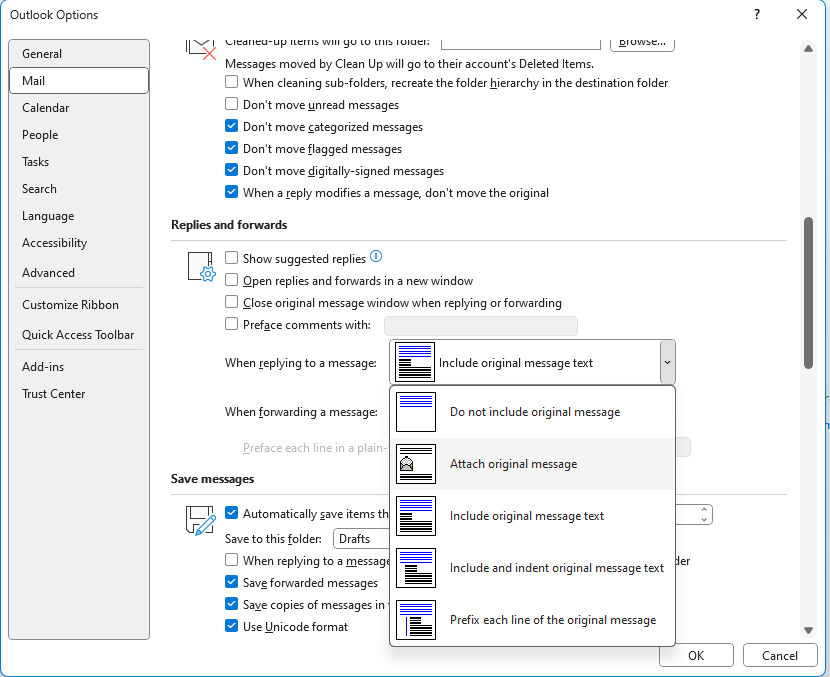Click the OK button

(696, 655)
